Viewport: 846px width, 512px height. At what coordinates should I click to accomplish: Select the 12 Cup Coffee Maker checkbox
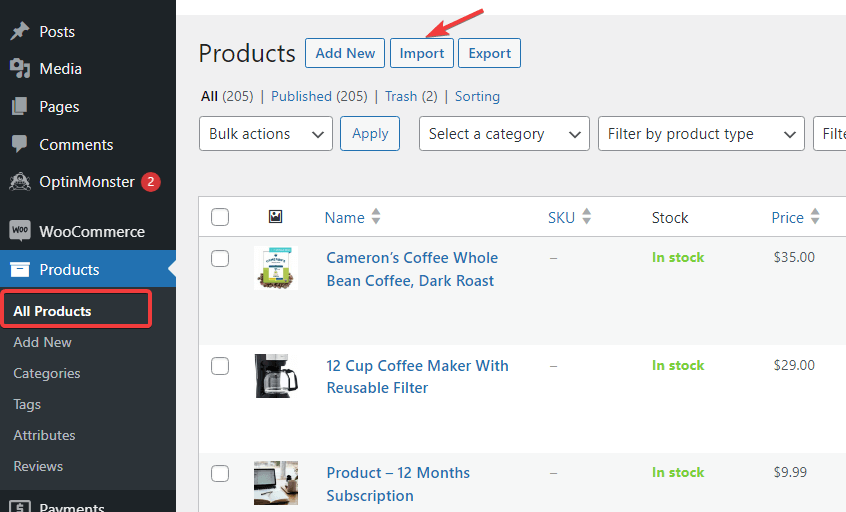point(220,366)
